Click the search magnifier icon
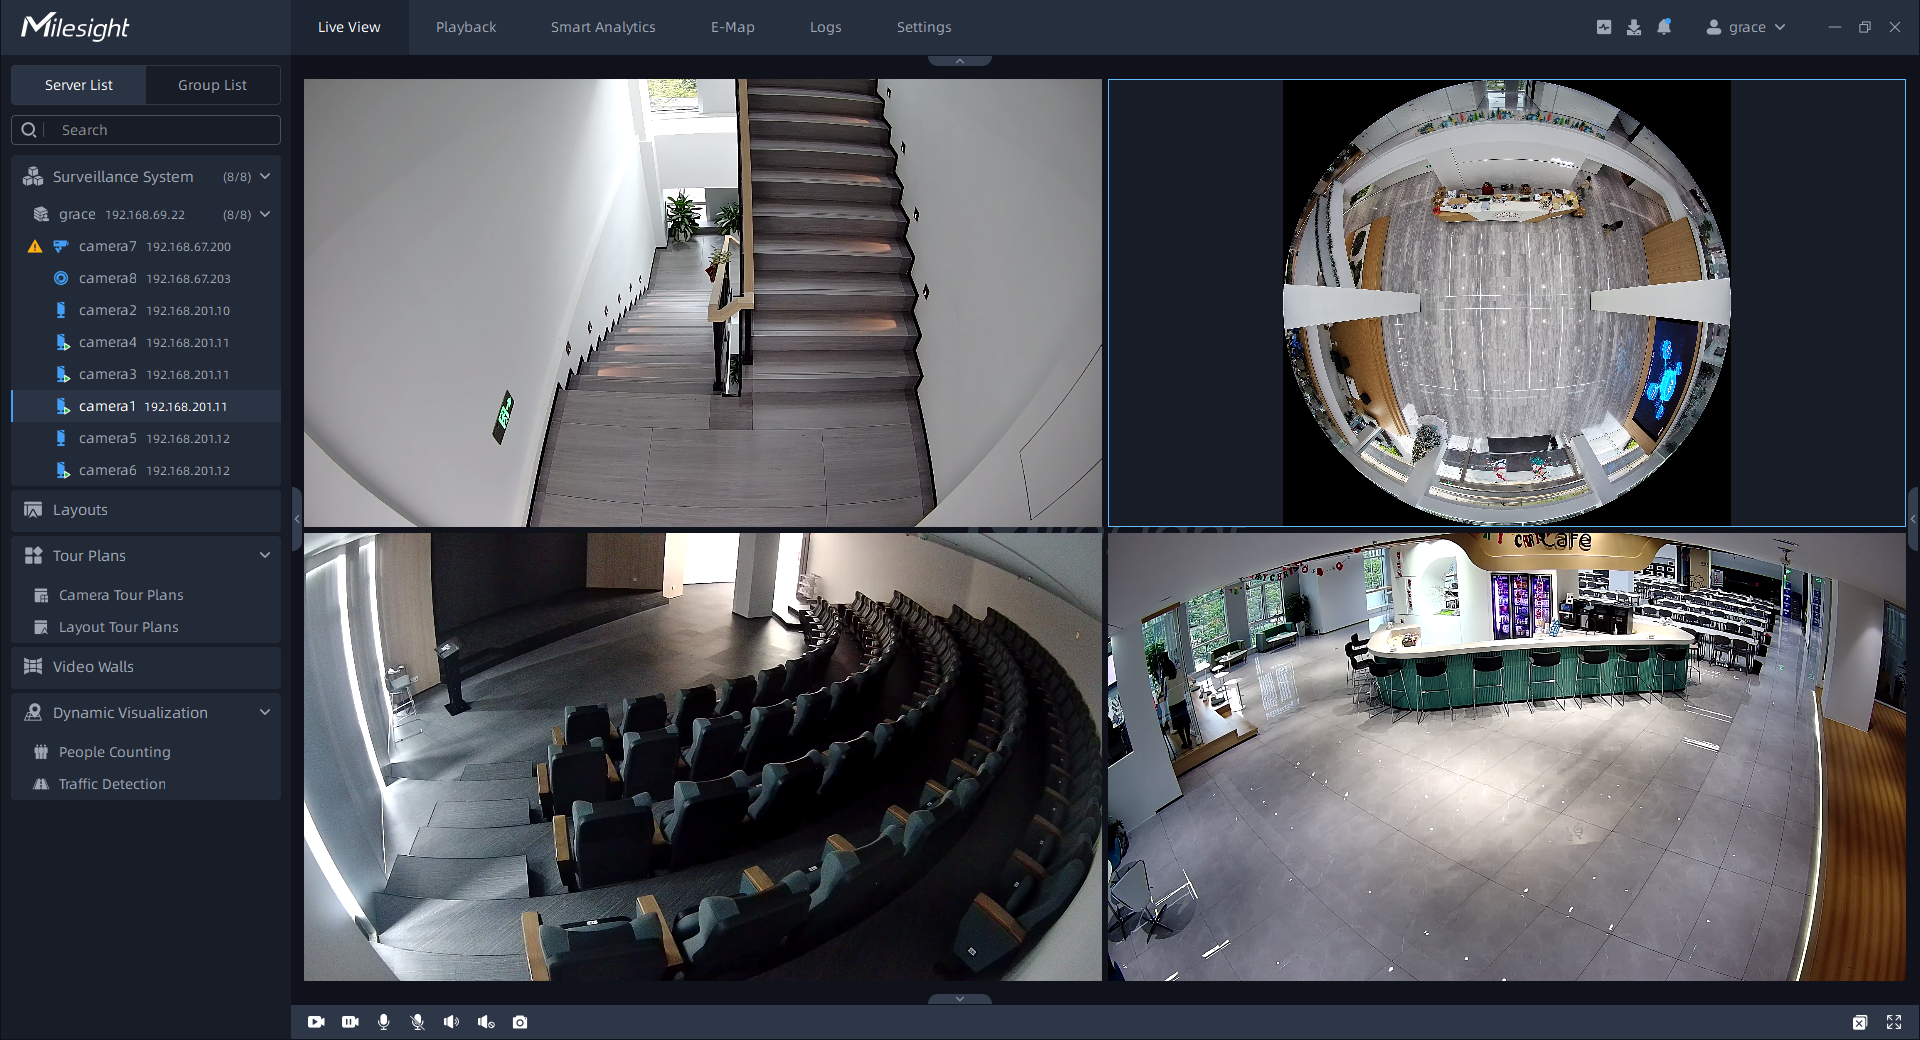Image resolution: width=1920 pixels, height=1040 pixels. 29,130
